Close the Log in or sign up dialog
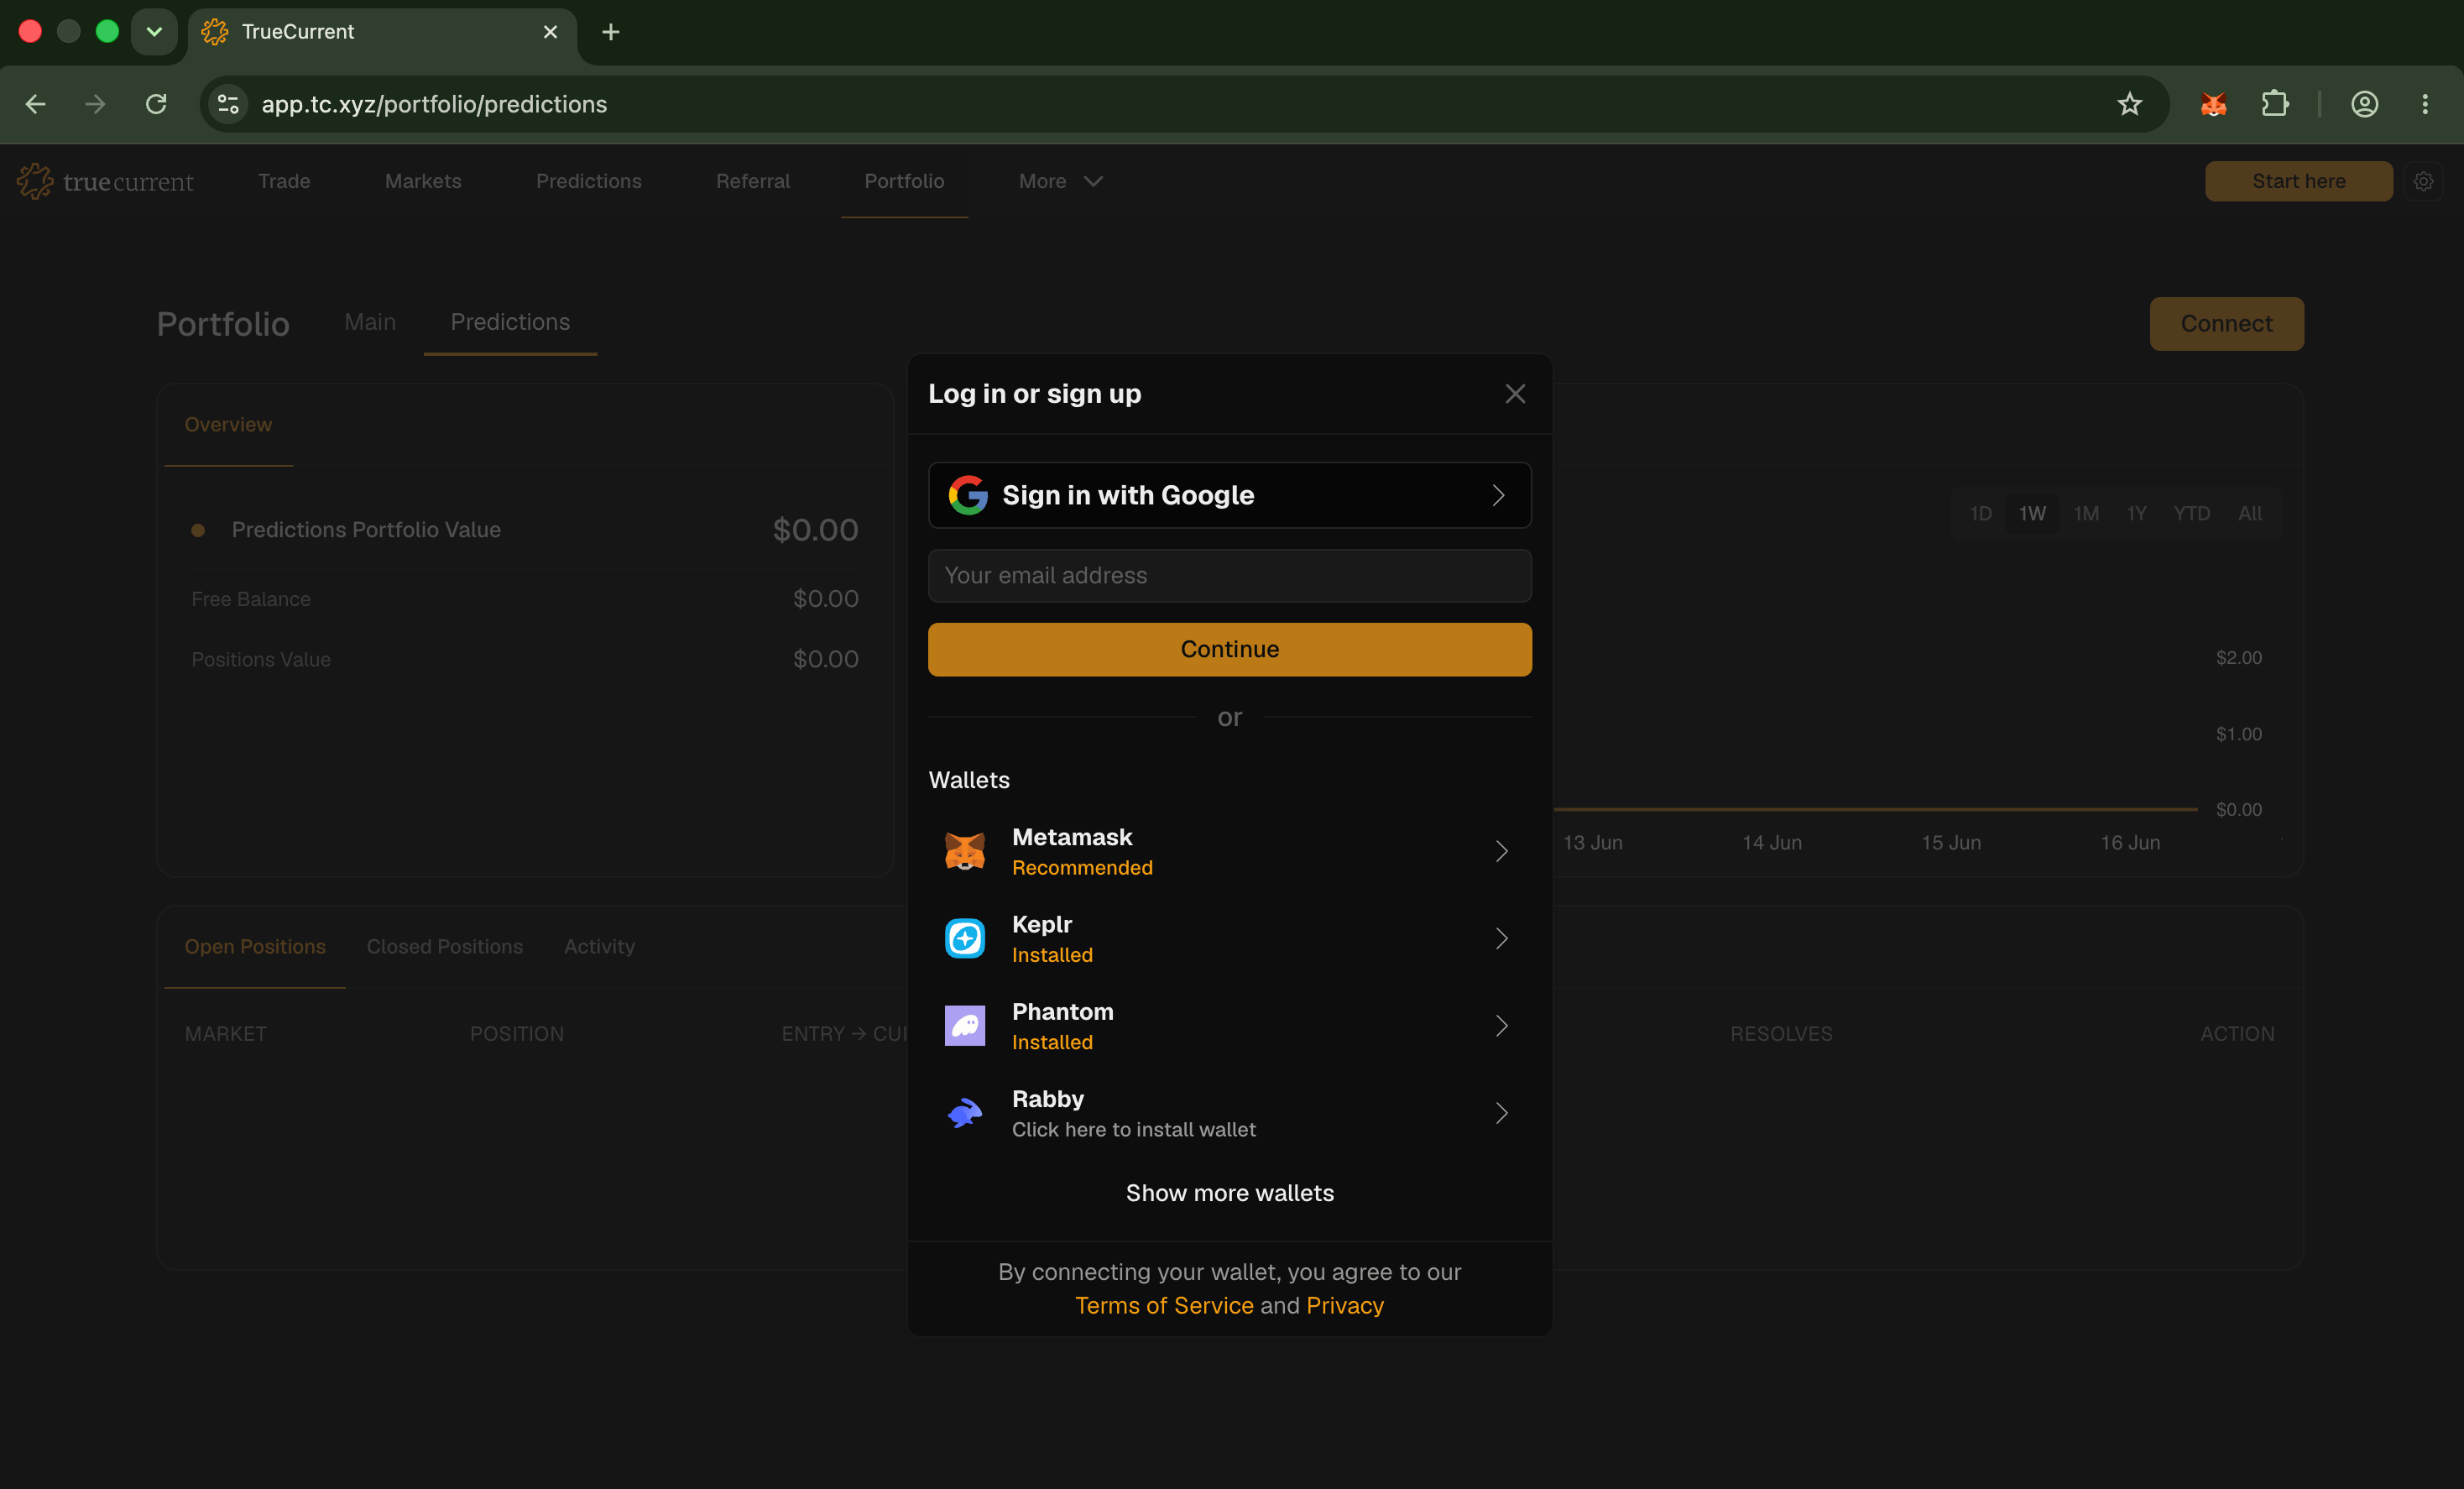Screen dimensions: 2464x1489 coord(1515,394)
